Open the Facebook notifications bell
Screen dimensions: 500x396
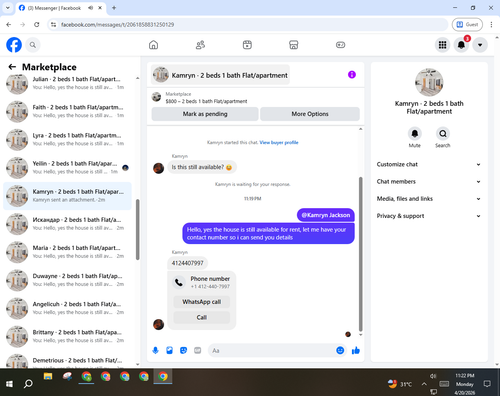coord(461,45)
